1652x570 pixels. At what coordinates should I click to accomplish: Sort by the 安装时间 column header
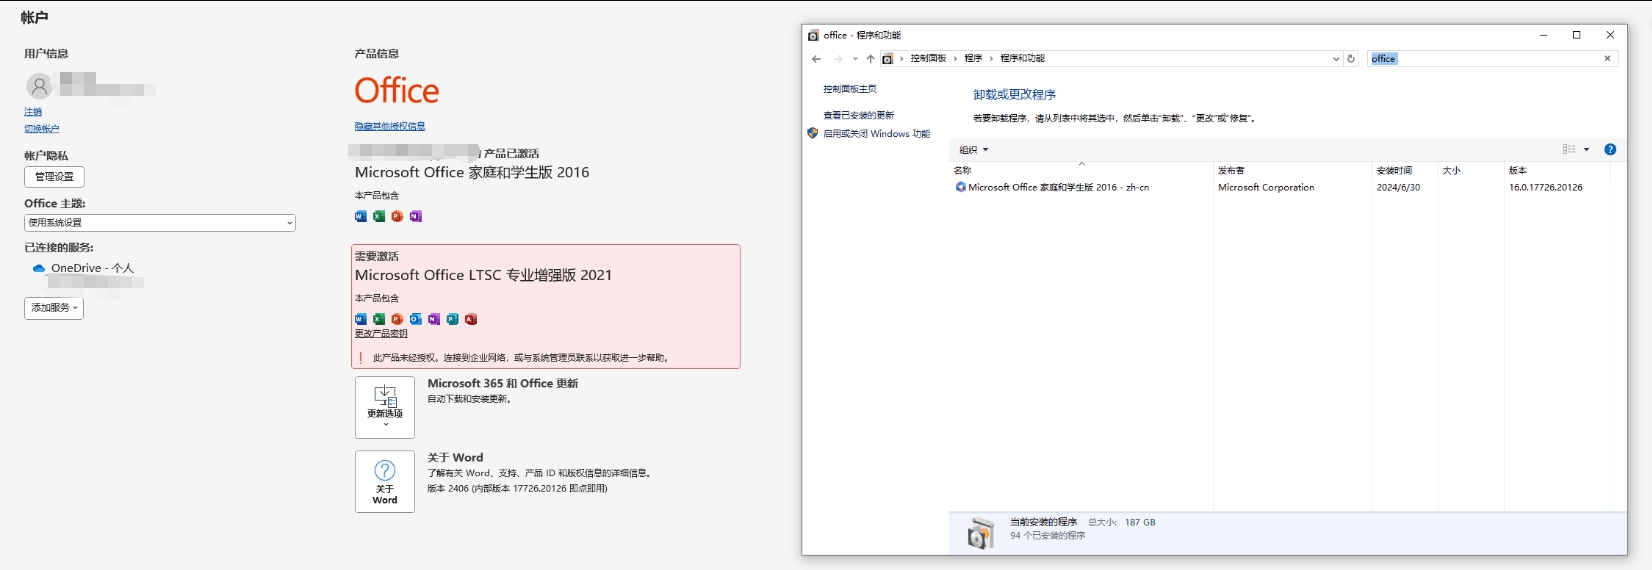[x=1405, y=170]
